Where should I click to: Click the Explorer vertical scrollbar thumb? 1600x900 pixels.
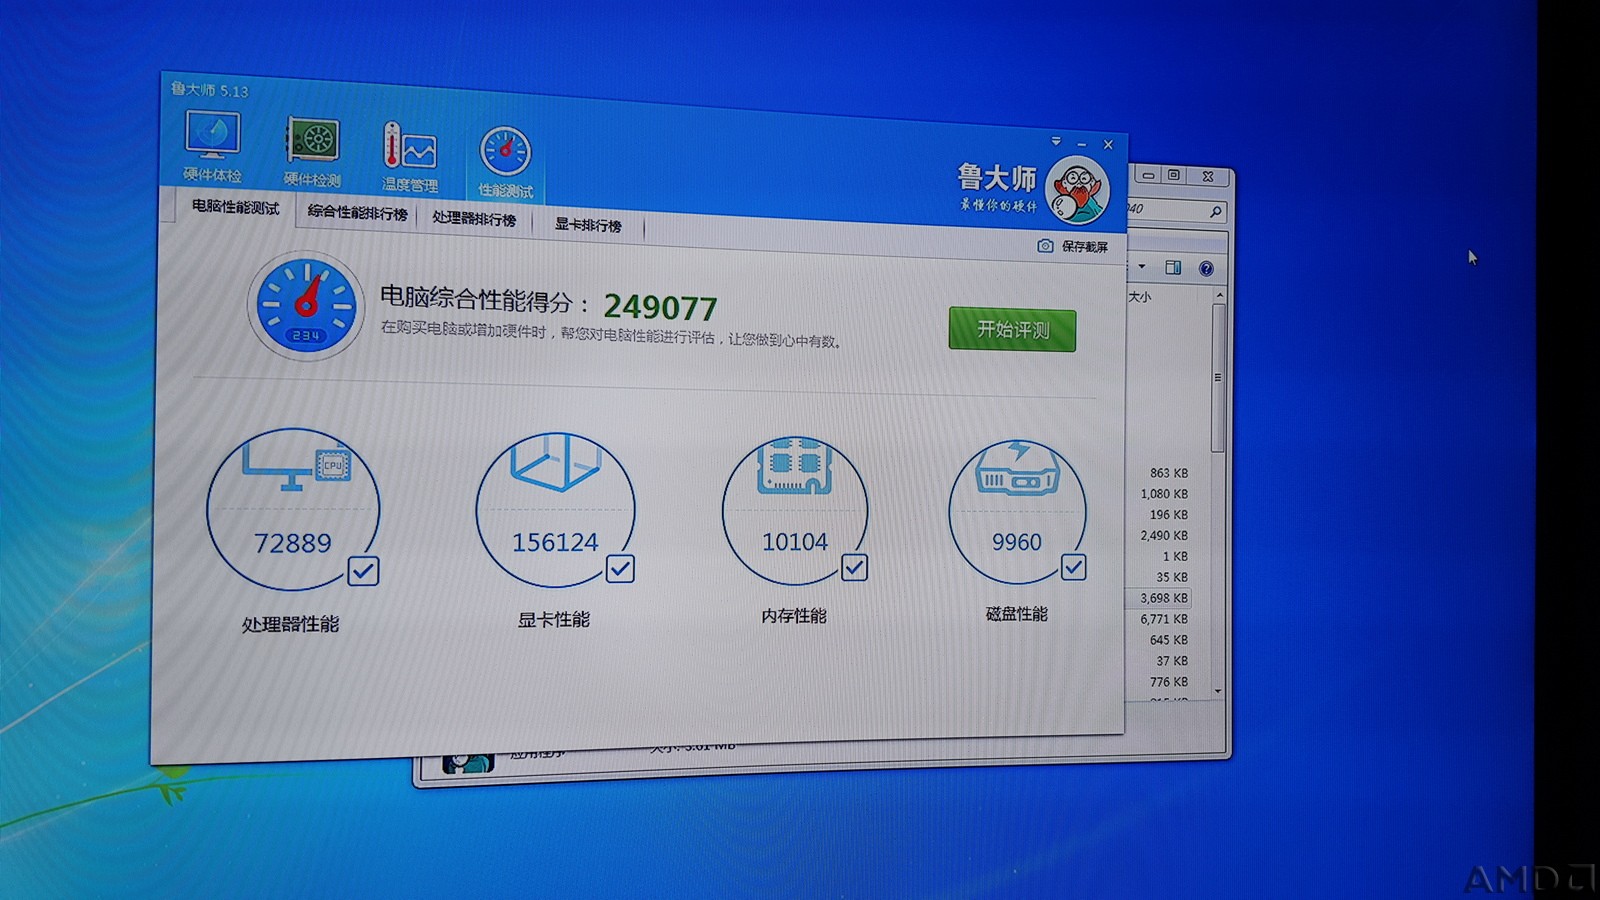click(x=1218, y=376)
